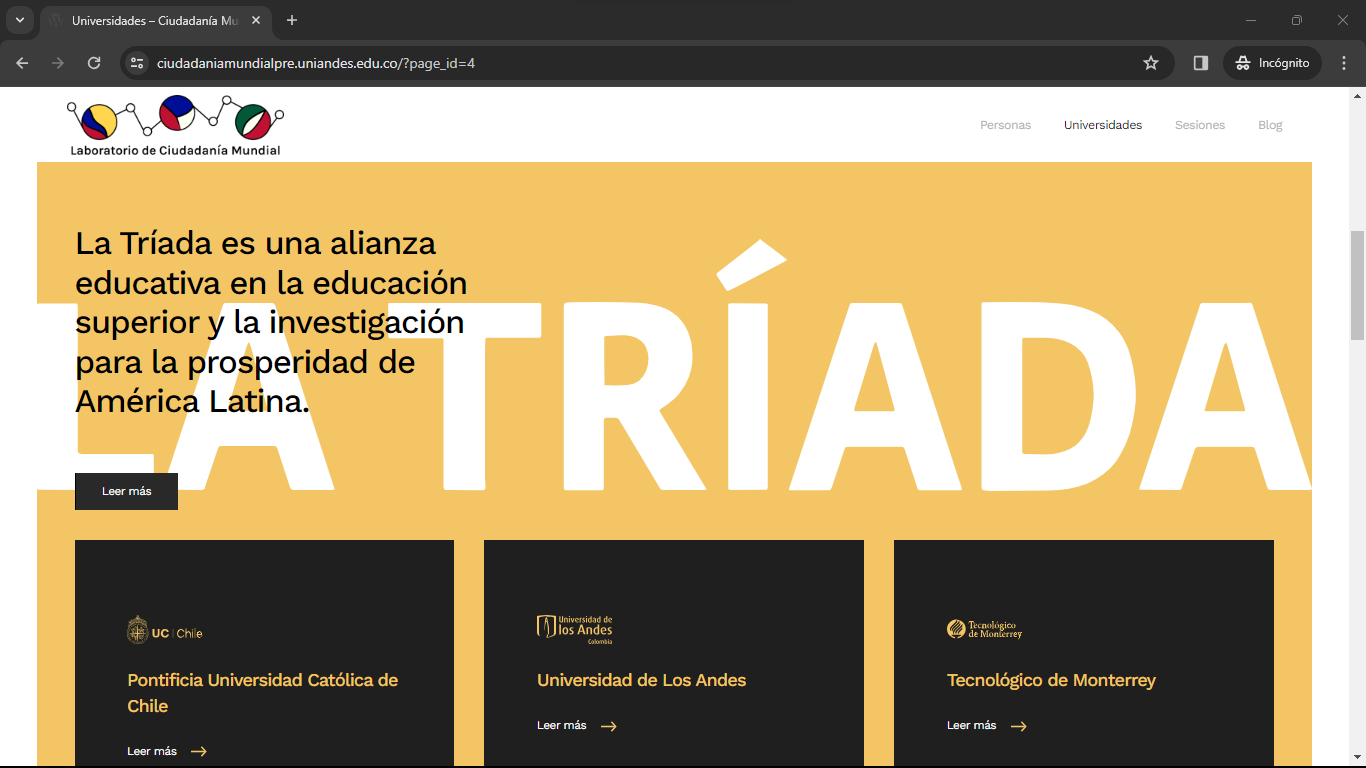This screenshot has height=768, width=1366.
Task: Open the browser side panel icon
Action: [1201, 63]
